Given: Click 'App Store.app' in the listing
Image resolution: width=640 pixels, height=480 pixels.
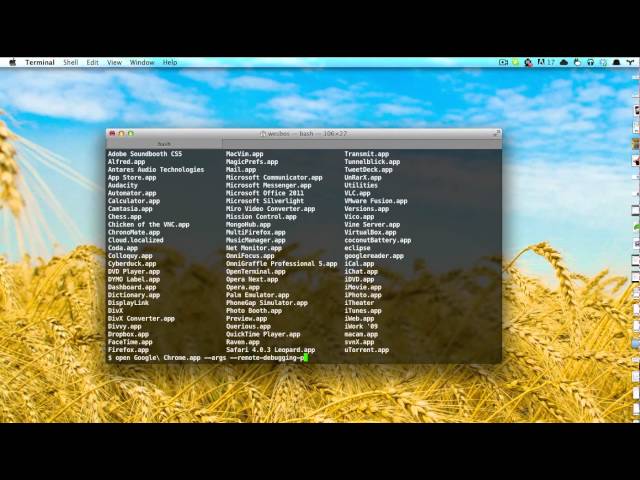Looking at the screenshot, I should coord(132,178).
